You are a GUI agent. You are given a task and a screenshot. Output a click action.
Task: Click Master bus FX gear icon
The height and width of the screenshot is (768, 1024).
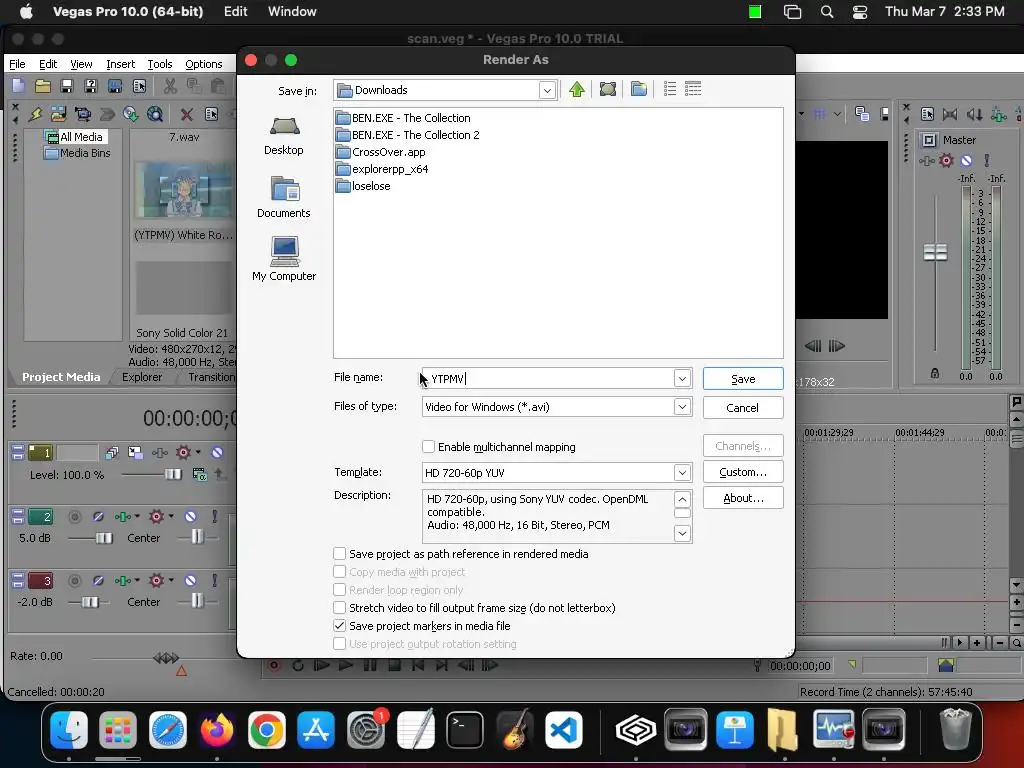[946, 160]
